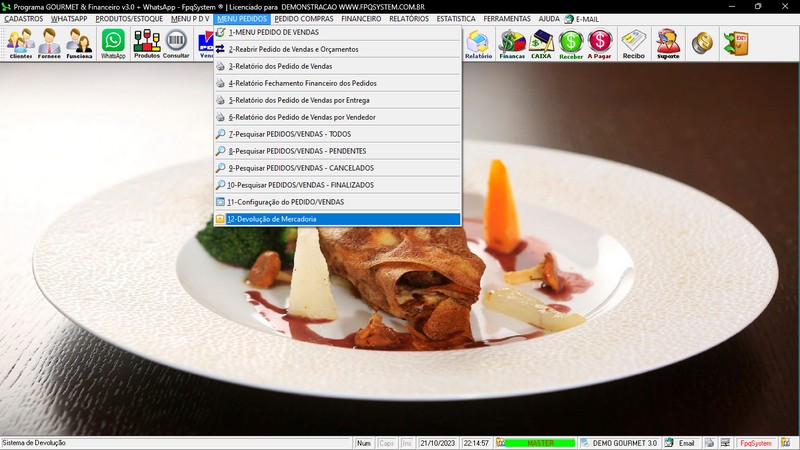
Task: Open the PEDIDO COMPRAS menu
Action: click(304, 19)
